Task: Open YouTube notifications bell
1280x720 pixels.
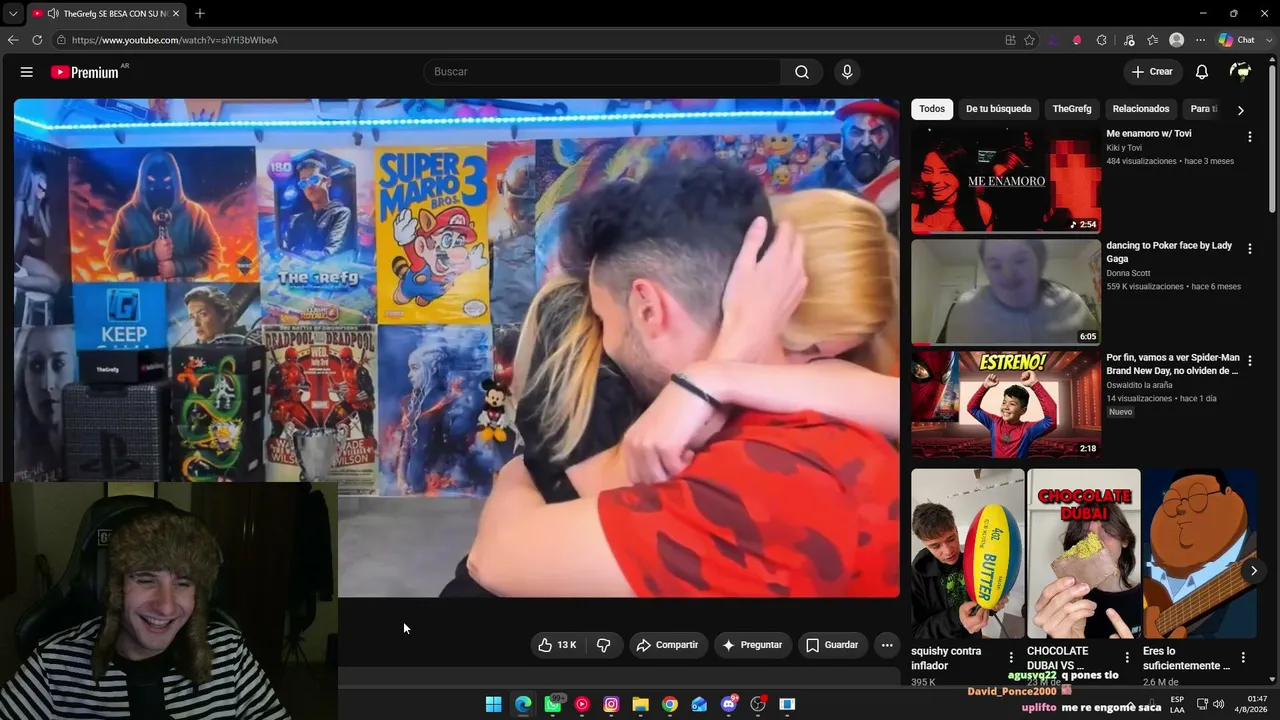Action: point(1202,72)
